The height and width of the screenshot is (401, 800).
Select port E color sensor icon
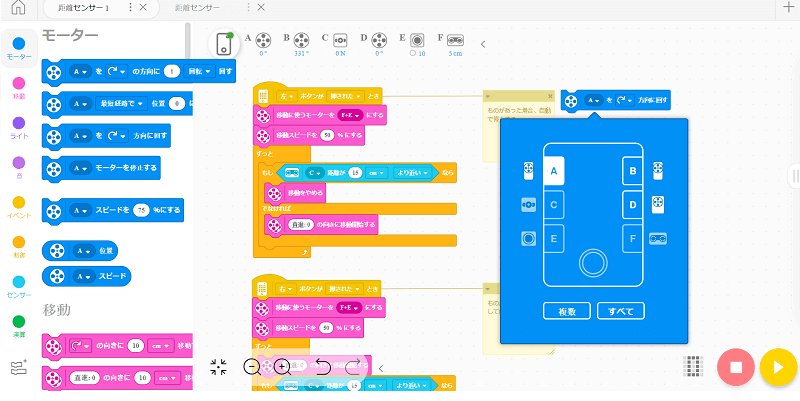(x=417, y=40)
